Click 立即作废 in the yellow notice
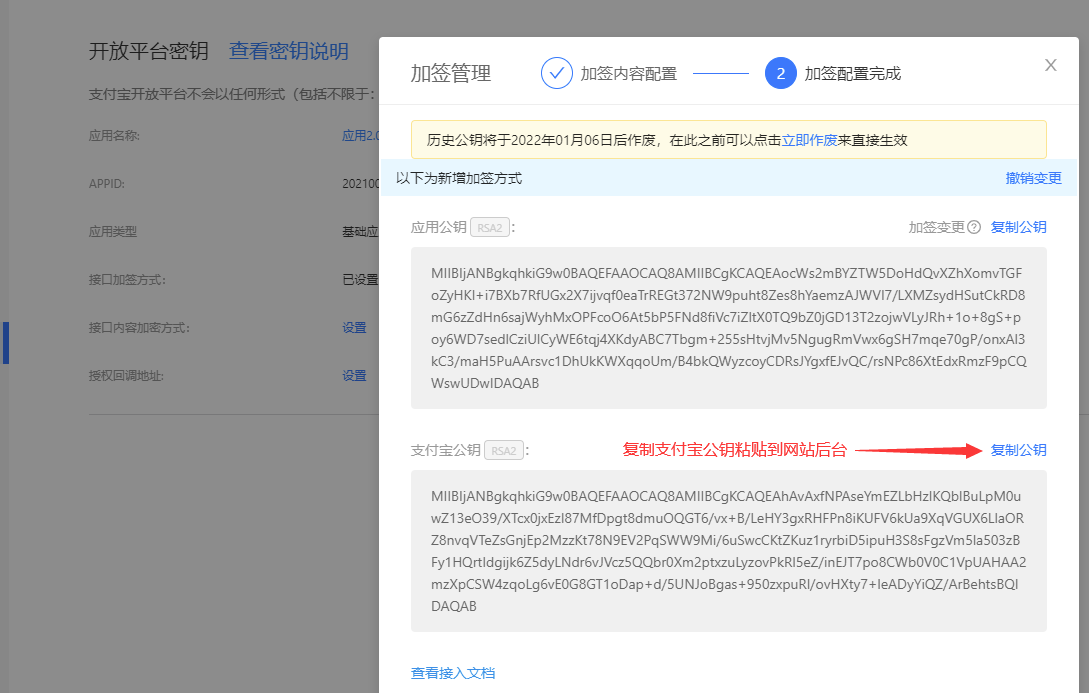Screen dimensions: 1089x693 pos(809,140)
